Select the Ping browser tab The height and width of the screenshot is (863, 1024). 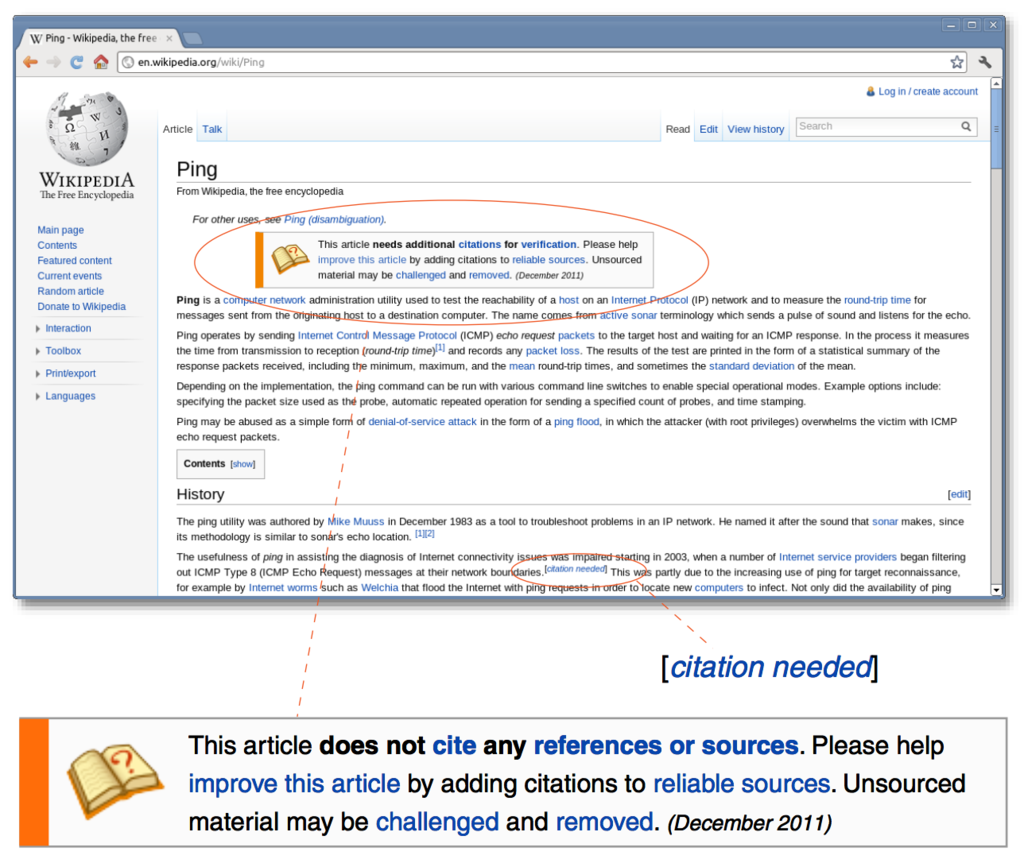(98, 39)
